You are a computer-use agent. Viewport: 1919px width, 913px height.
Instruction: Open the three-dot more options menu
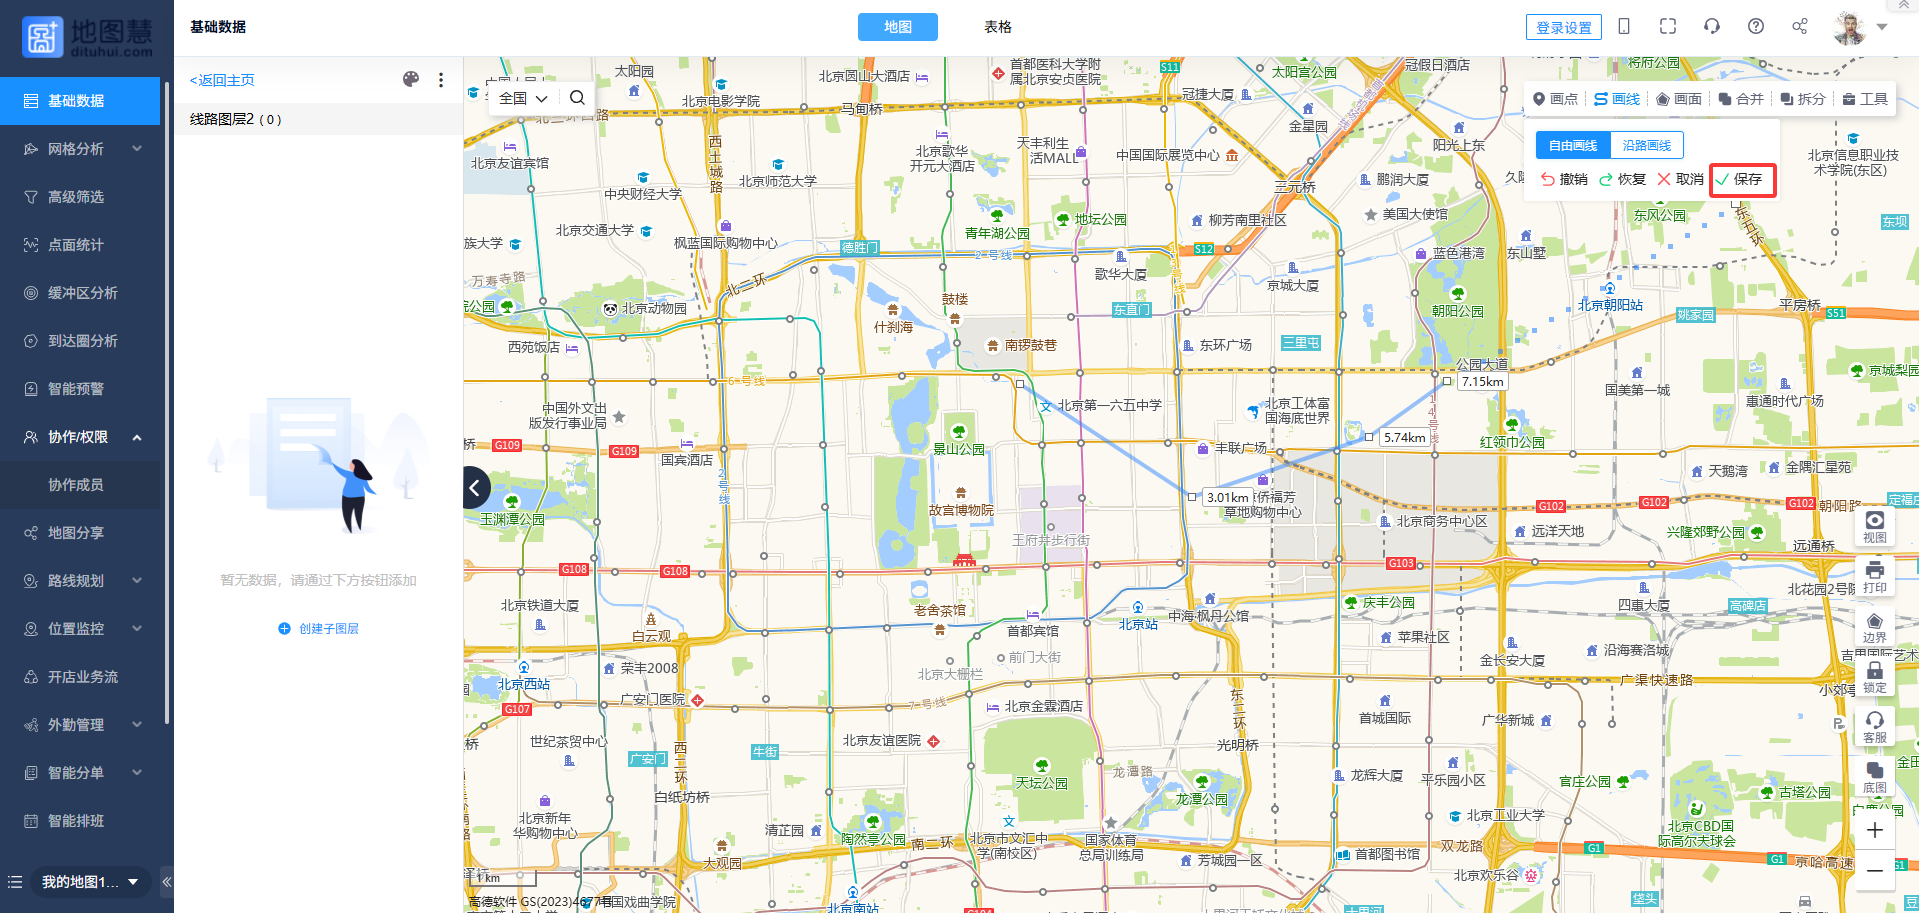441,80
